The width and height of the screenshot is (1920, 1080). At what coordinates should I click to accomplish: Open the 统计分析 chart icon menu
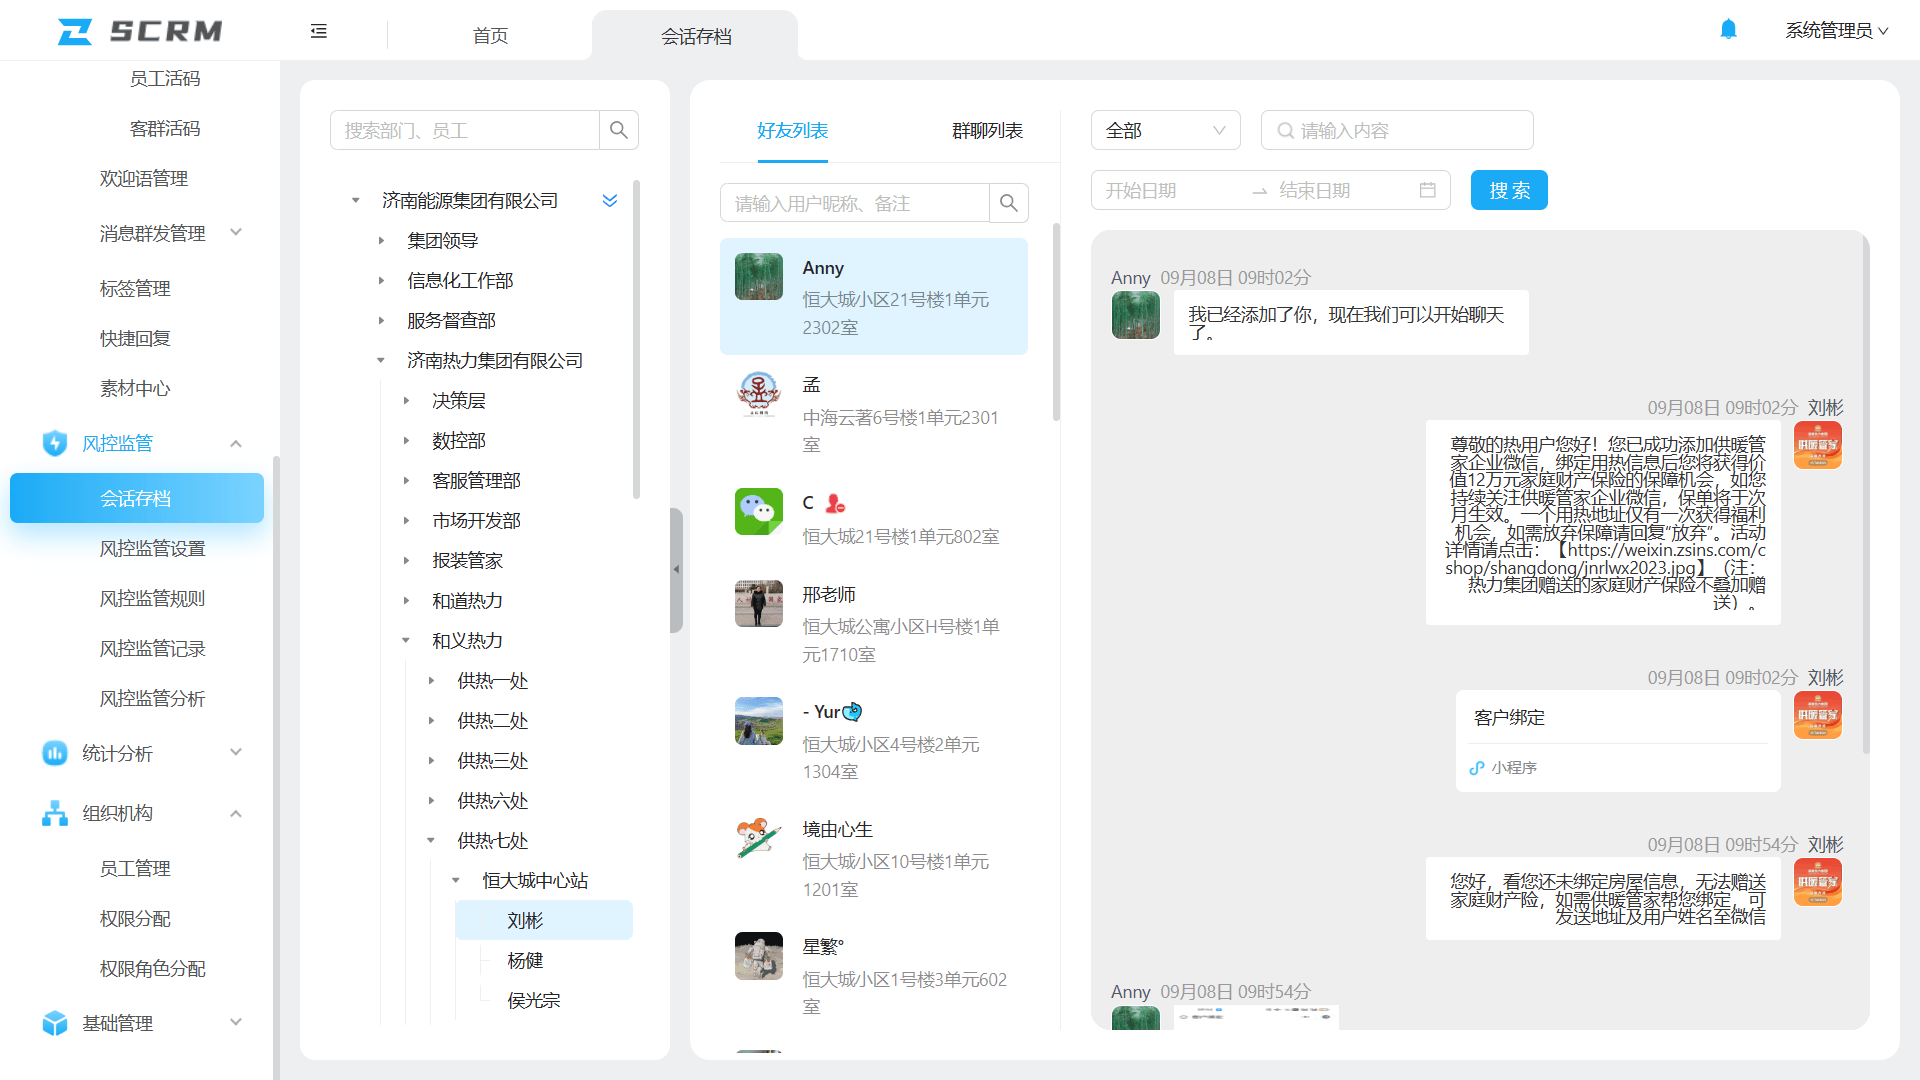point(54,753)
